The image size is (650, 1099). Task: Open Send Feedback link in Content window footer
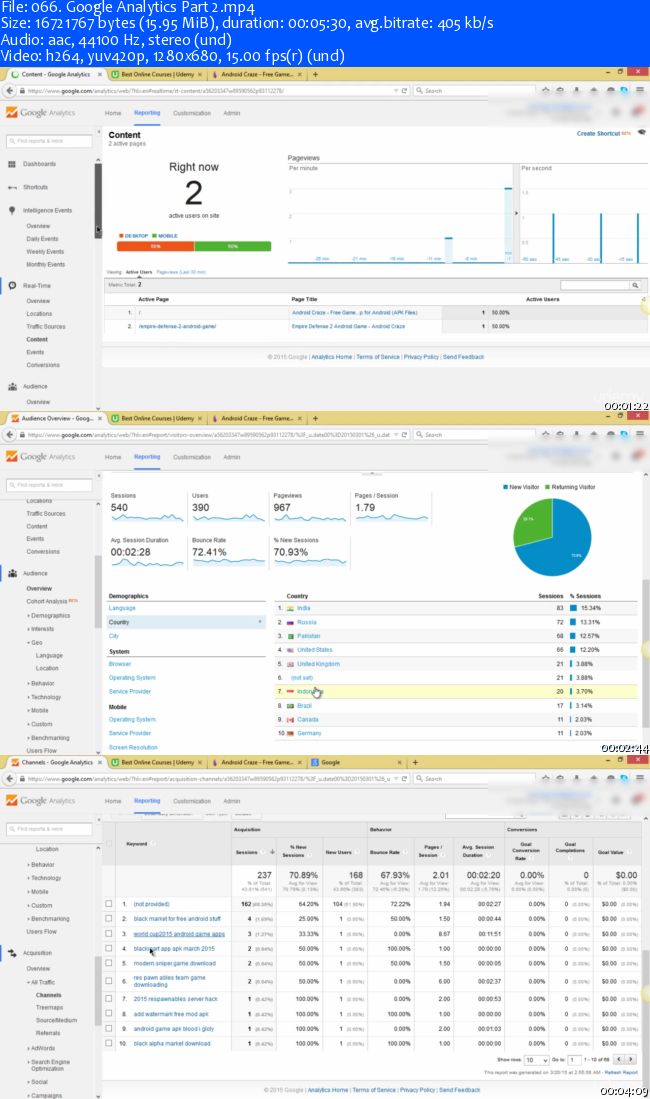(x=463, y=357)
